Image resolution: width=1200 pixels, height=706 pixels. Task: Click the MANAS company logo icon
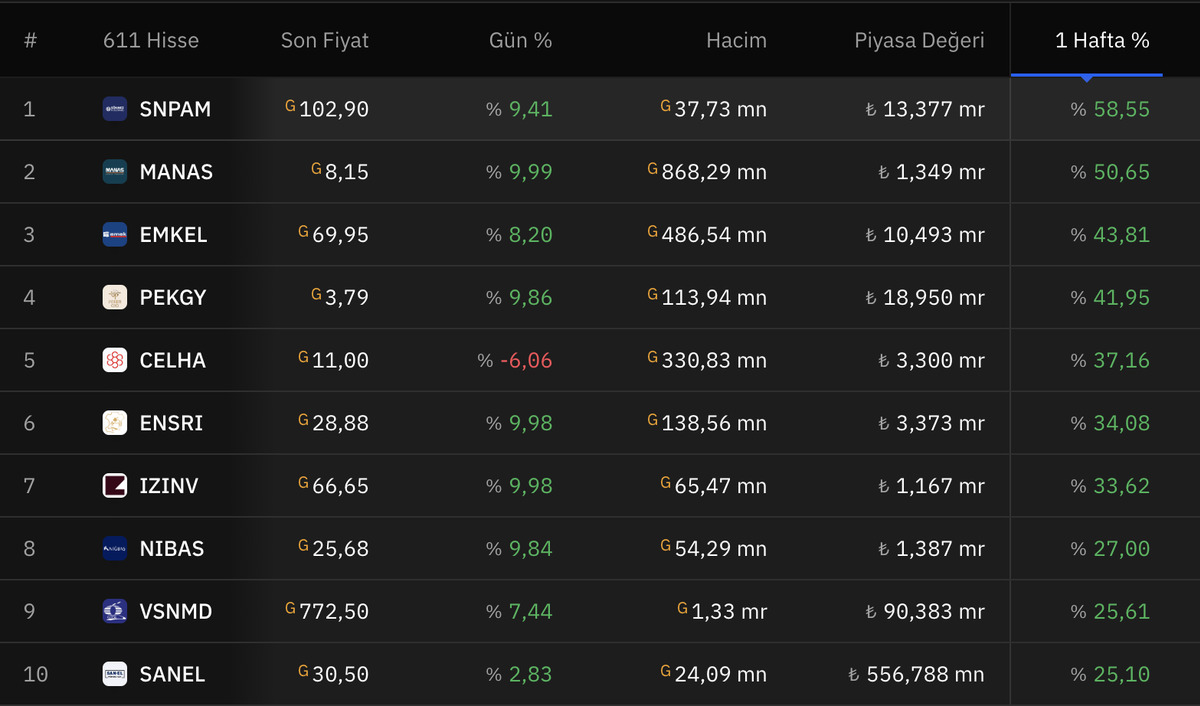click(115, 172)
